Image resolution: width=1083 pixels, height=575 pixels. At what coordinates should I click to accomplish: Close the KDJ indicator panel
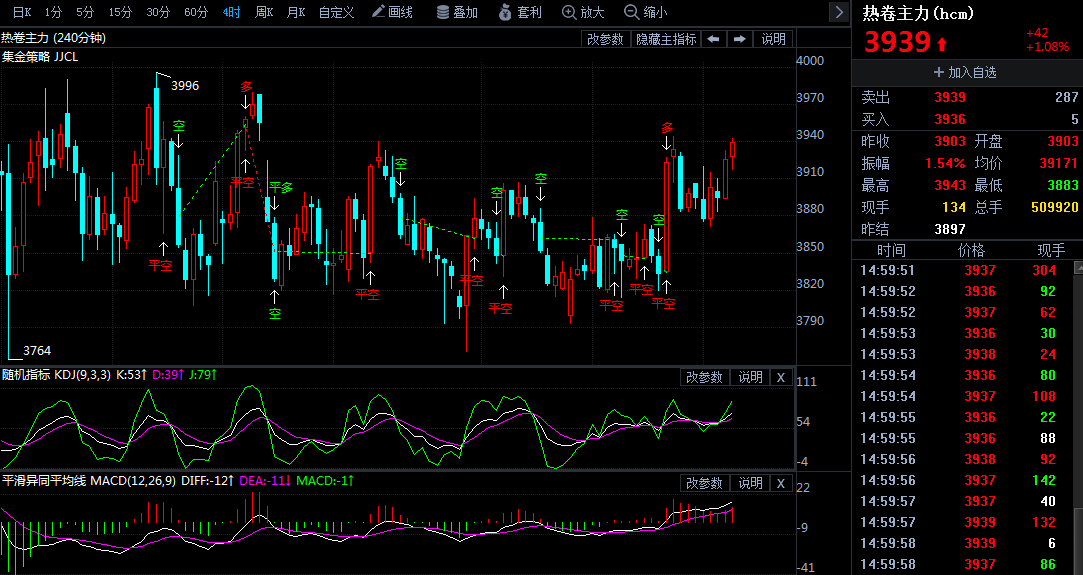[782, 377]
